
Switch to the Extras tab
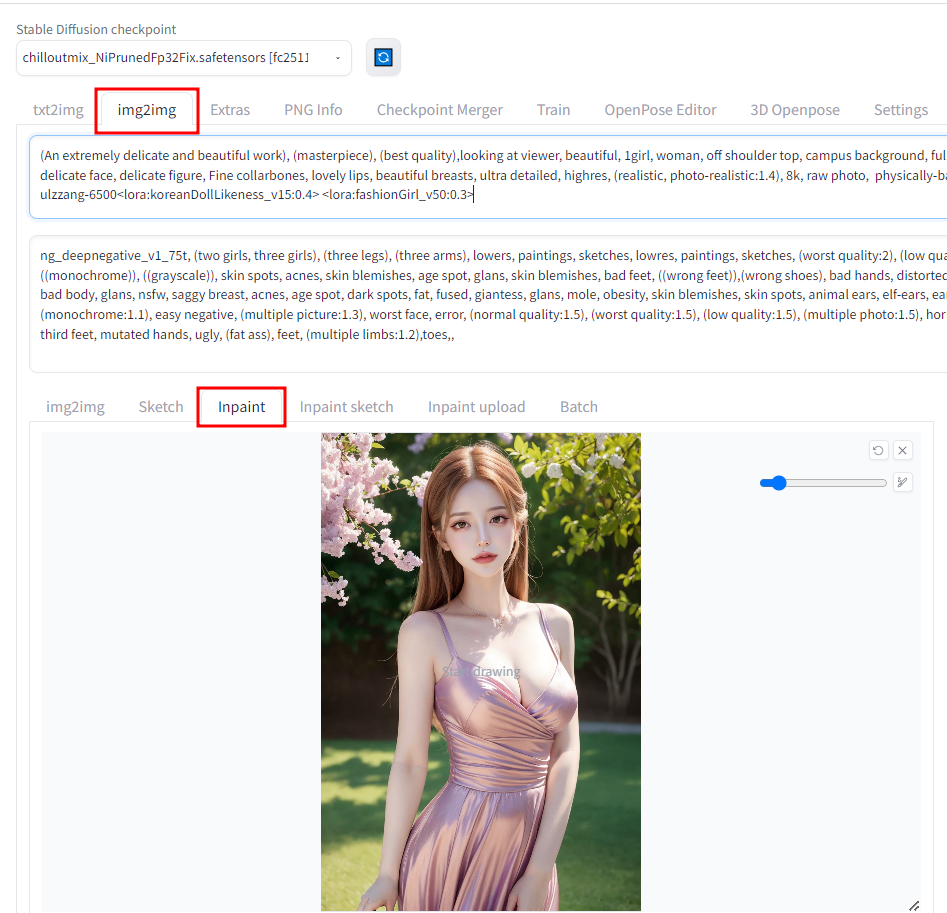[x=230, y=110]
